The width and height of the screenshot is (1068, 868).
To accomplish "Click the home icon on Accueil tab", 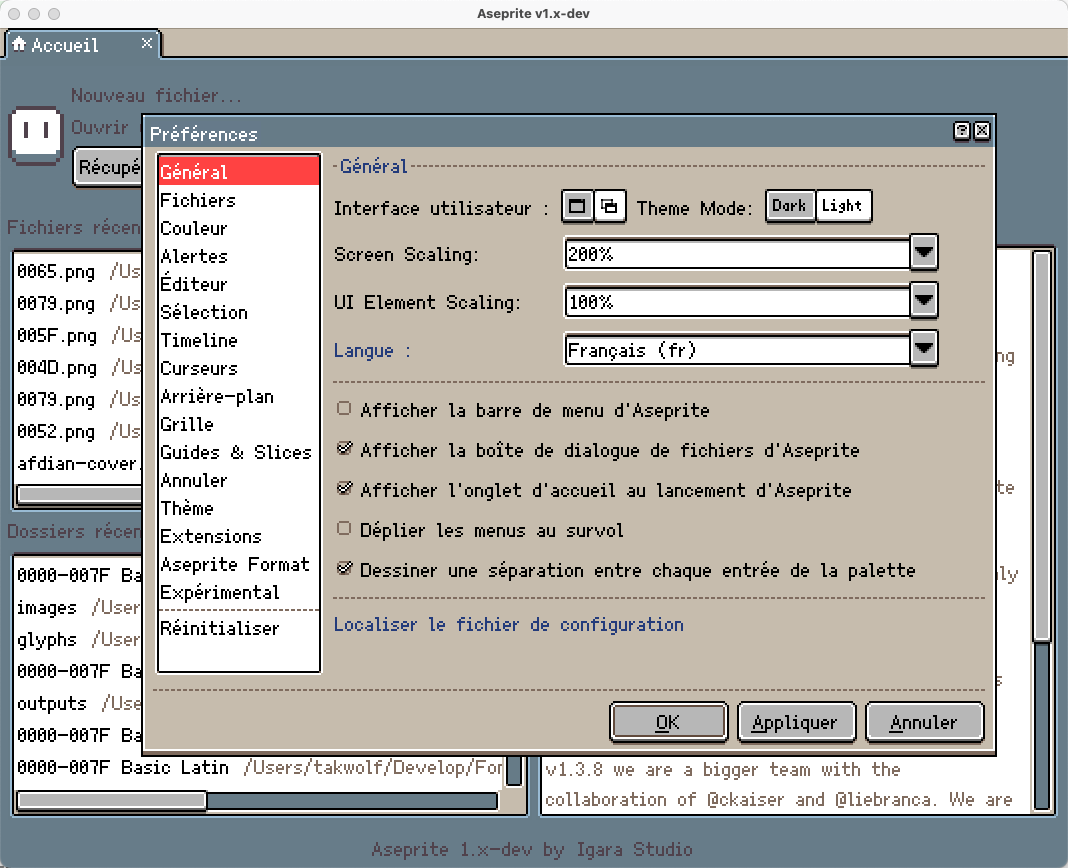I will (x=19, y=44).
